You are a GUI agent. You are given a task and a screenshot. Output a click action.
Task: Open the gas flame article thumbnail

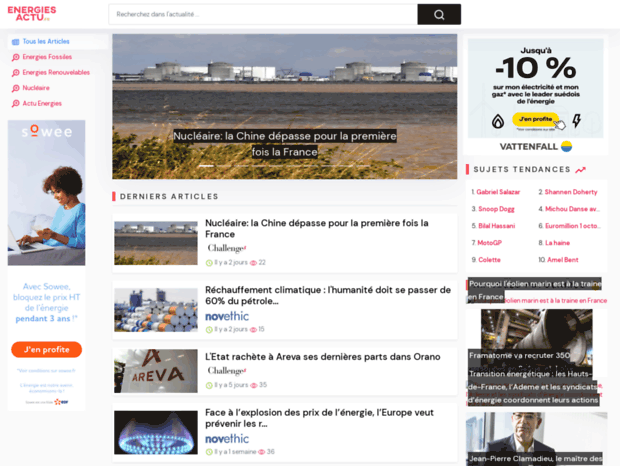[x=155, y=432]
